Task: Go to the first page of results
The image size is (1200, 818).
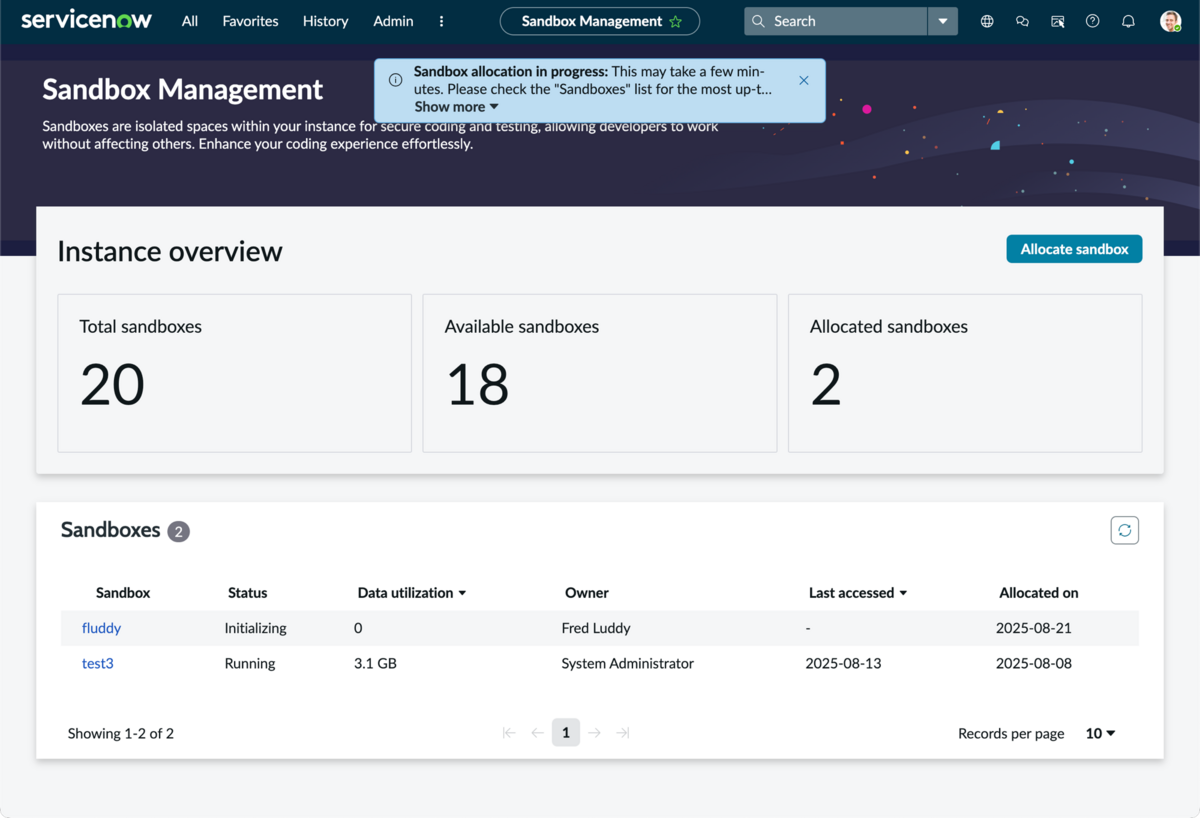Action: pyautogui.click(x=509, y=733)
